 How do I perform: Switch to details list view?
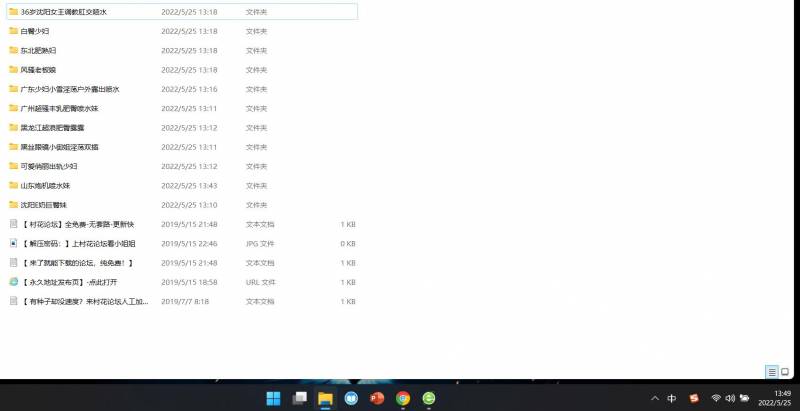click(x=772, y=371)
